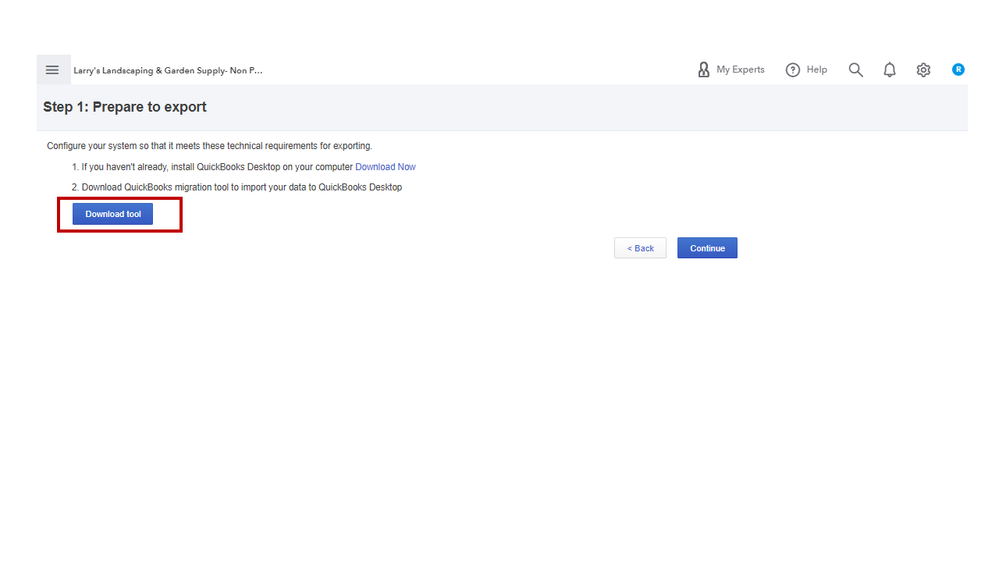Proceed with the Continue button
Image resolution: width=999 pixels, height=562 pixels.
coord(707,248)
